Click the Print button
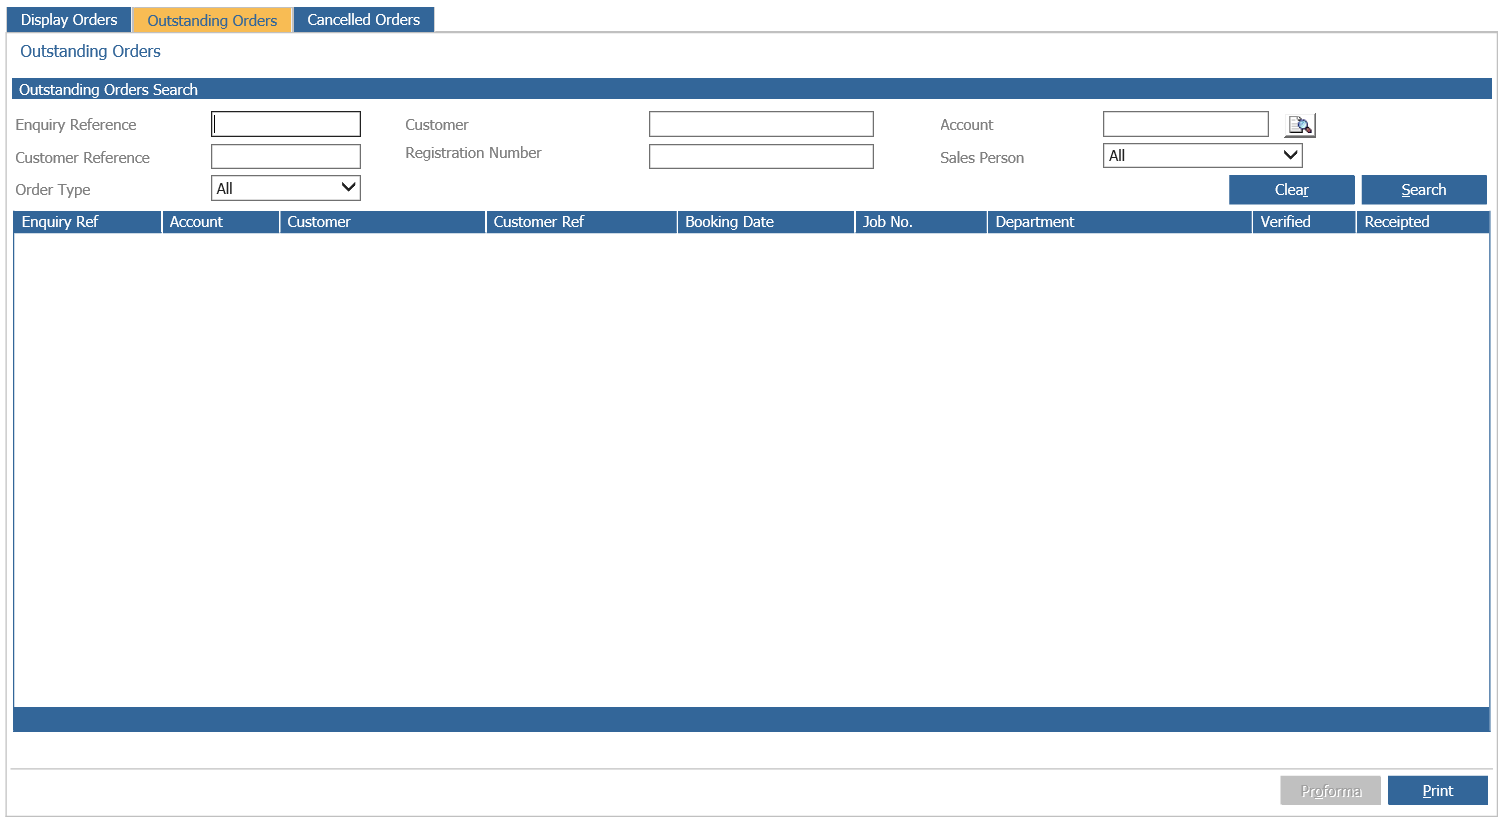 (1437, 790)
